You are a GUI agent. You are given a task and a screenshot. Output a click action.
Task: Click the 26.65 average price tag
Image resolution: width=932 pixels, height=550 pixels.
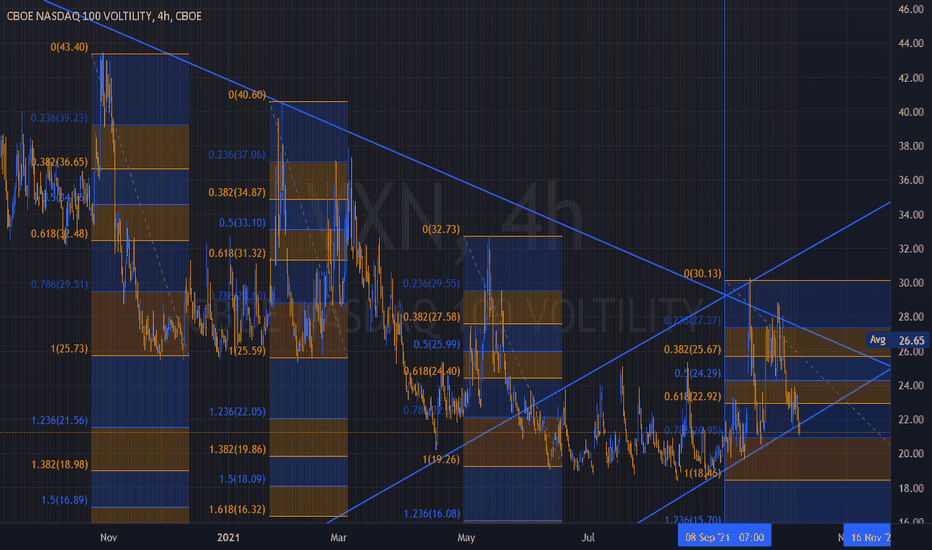coord(912,340)
